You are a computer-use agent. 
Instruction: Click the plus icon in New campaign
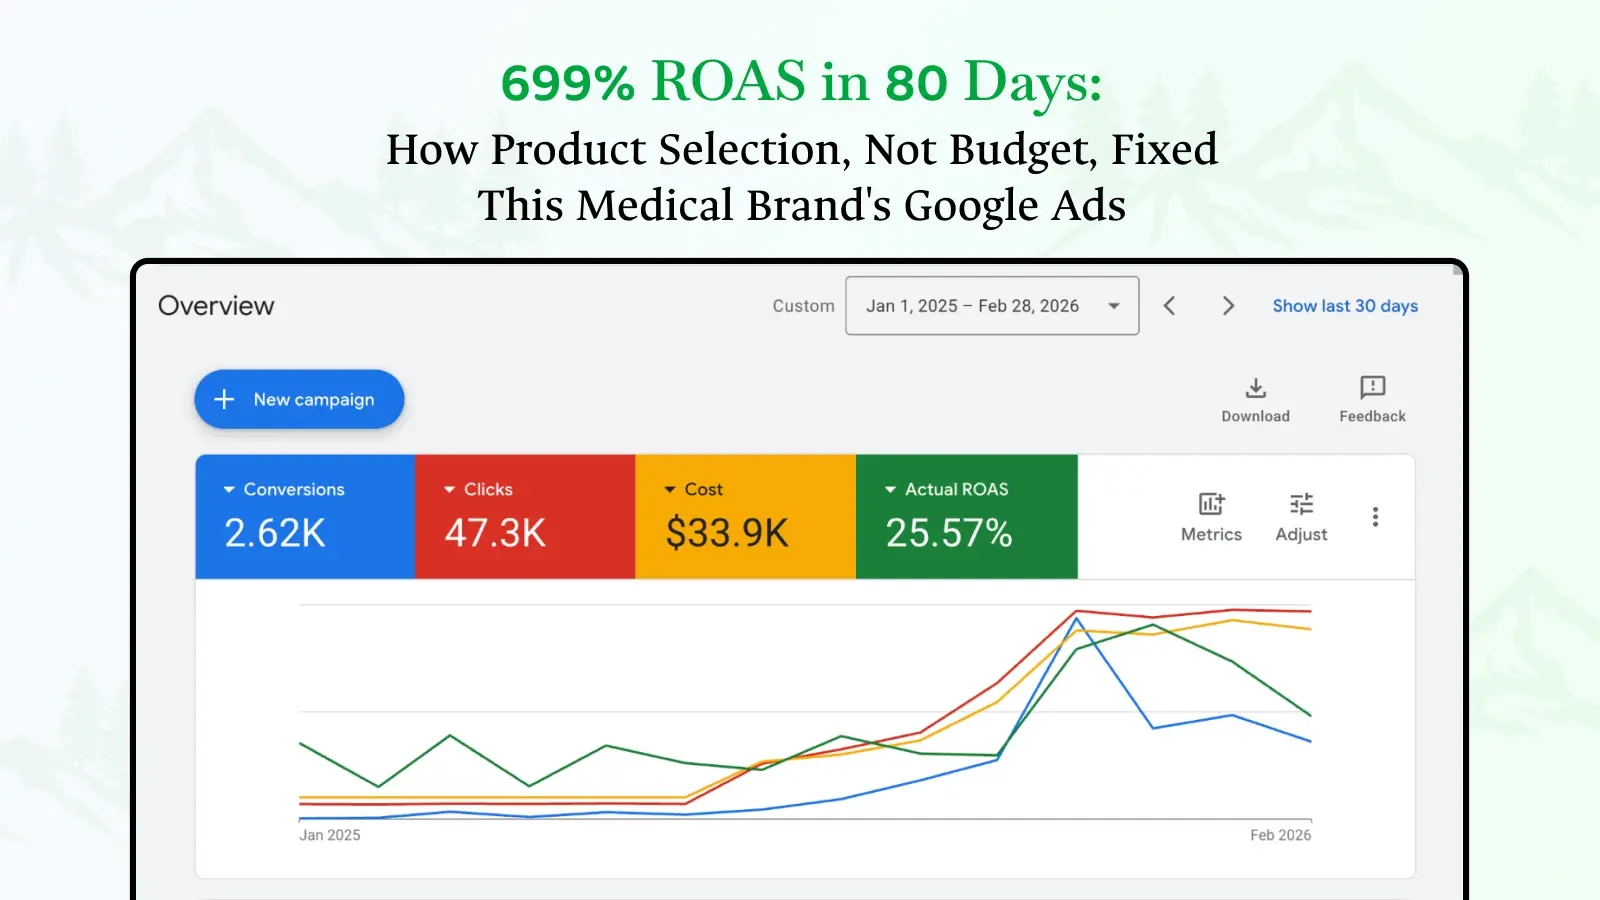coord(225,399)
